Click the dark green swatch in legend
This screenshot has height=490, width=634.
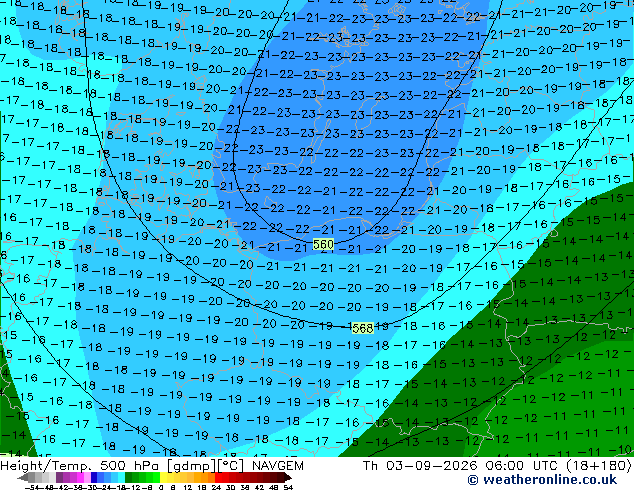click(x=129, y=477)
